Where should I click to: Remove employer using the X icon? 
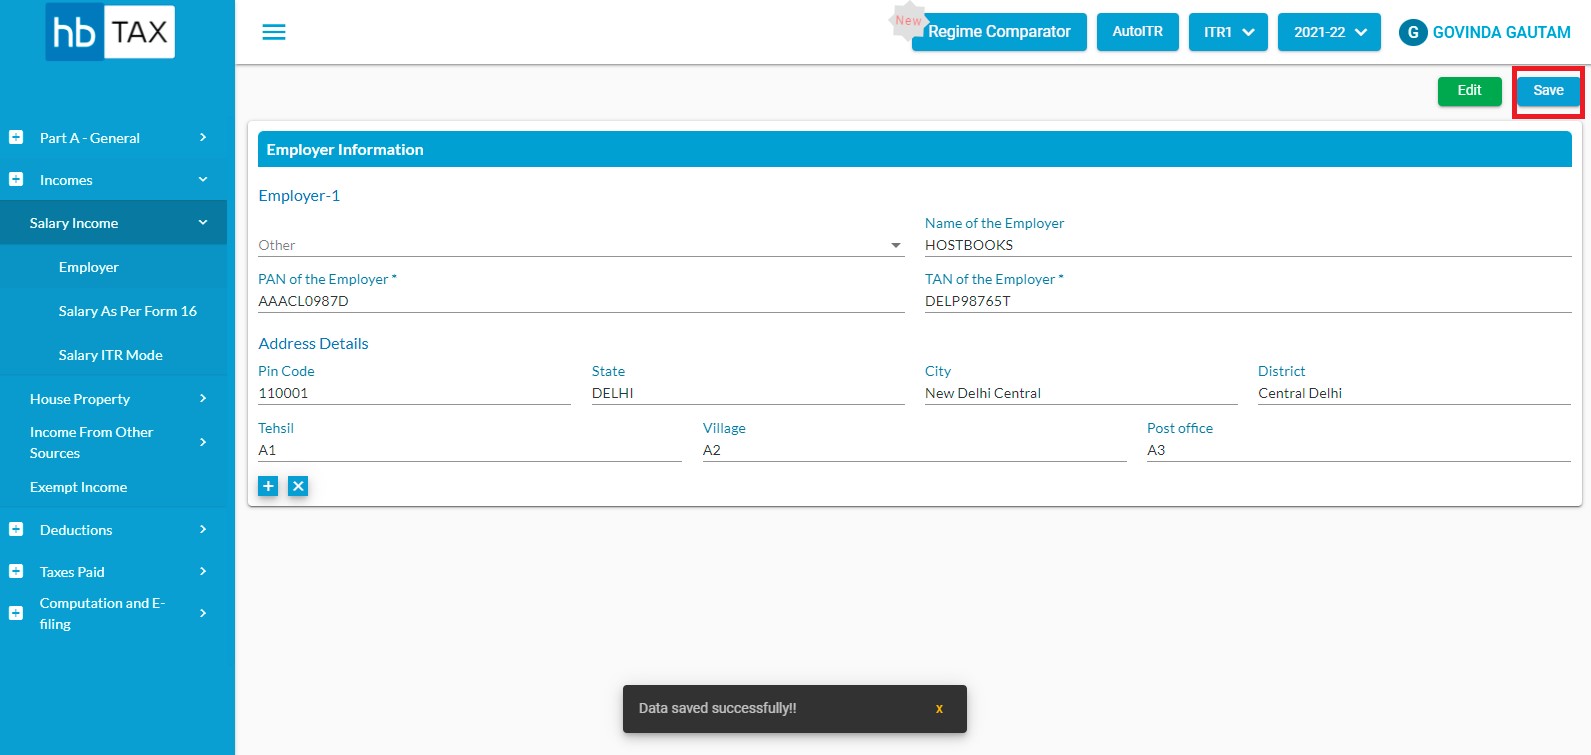(298, 486)
